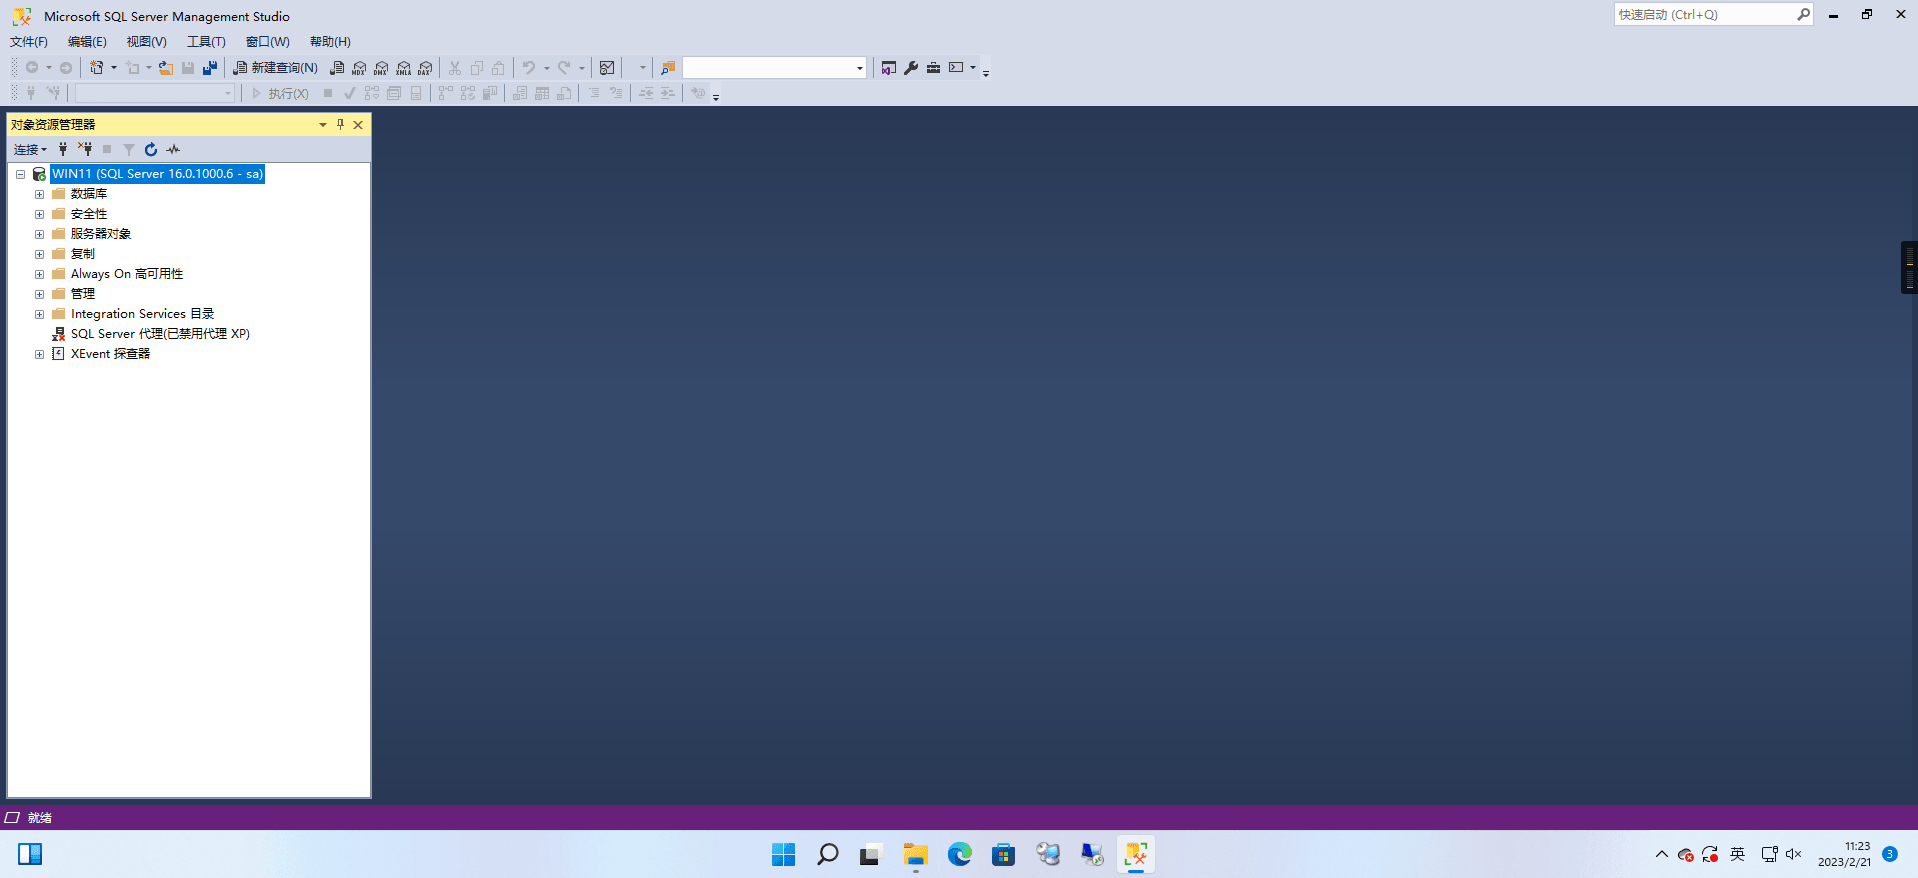Screen dimensions: 1918x878
Task: Click the New Project toolbar icon
Action: coord(97,68)
